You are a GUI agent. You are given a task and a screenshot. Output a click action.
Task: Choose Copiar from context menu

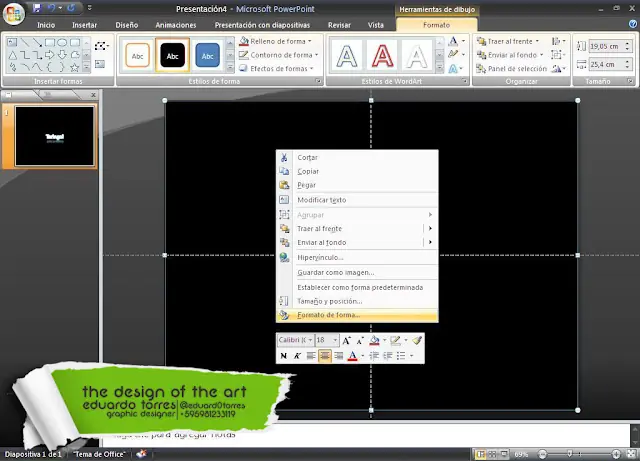click(357, 171)
